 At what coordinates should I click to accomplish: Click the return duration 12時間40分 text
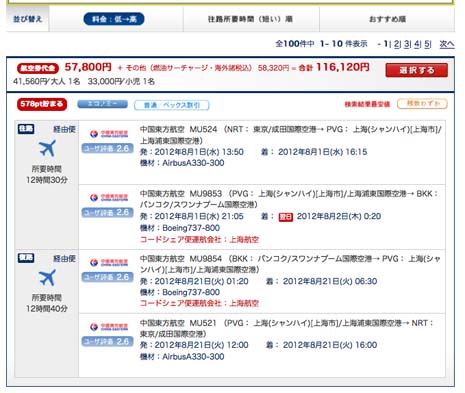(47, 309)
